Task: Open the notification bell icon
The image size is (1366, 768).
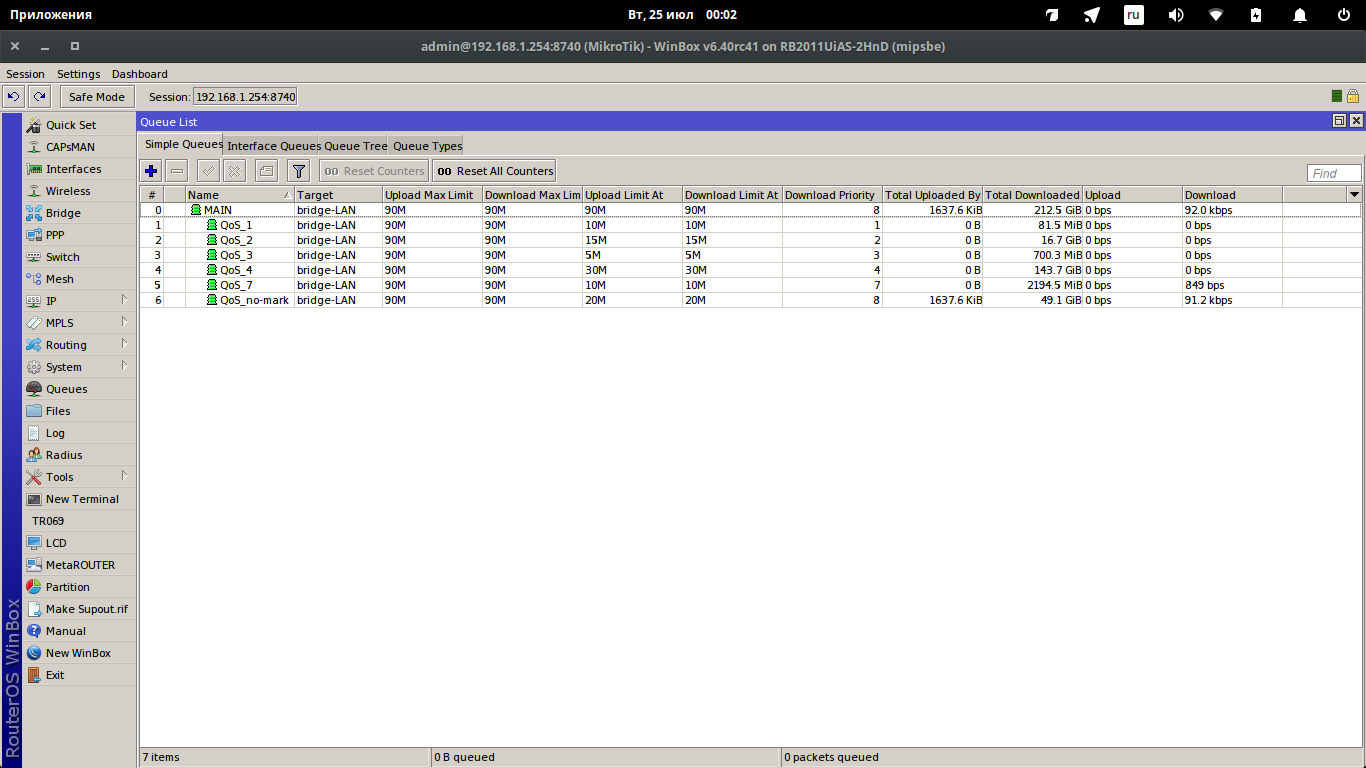Action: point(1300,15)
